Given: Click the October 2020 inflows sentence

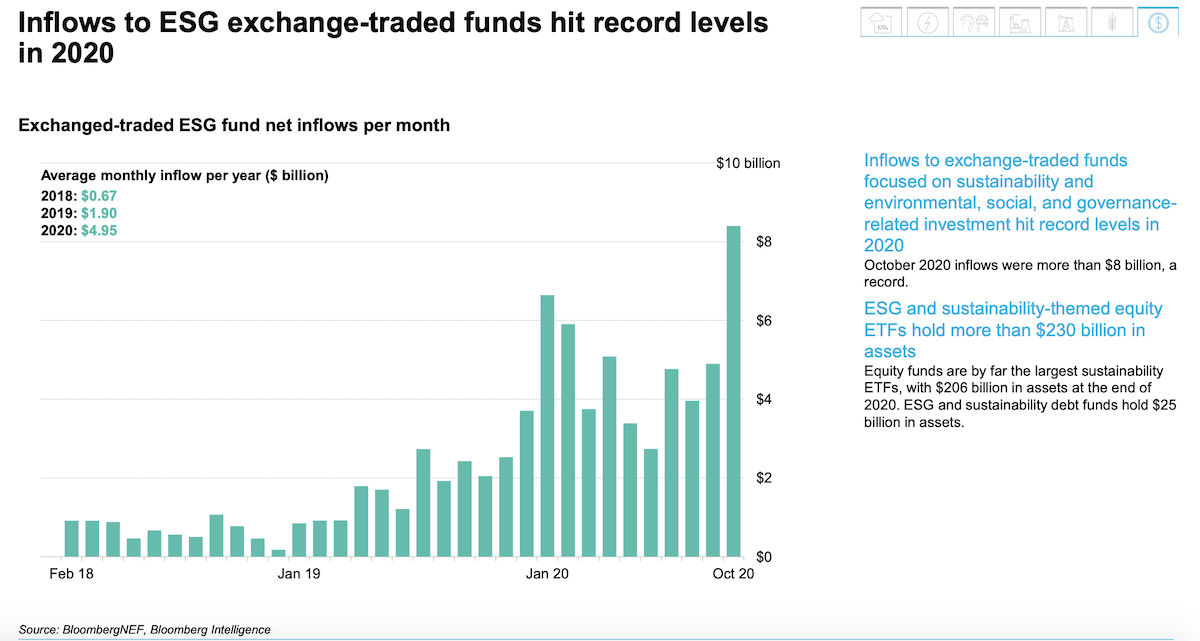Looking at the screenshot, I should (1020, 273).
